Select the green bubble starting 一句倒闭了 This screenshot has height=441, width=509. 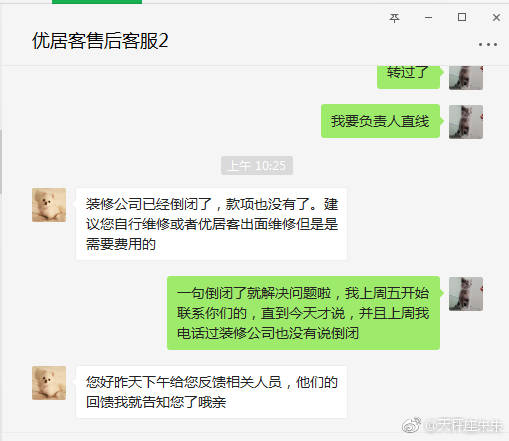point(303,313)
